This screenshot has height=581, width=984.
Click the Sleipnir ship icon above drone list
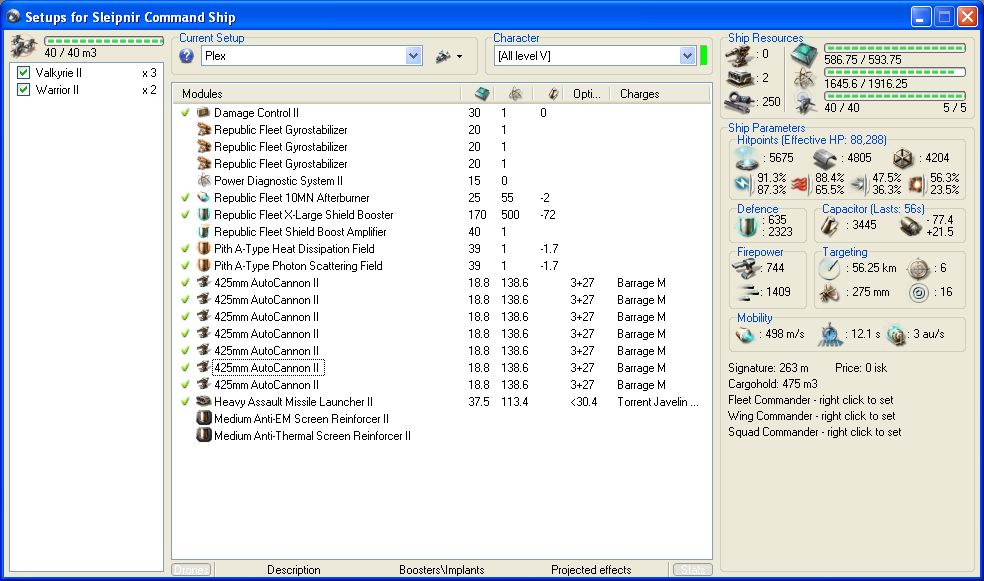coord(24,46)
